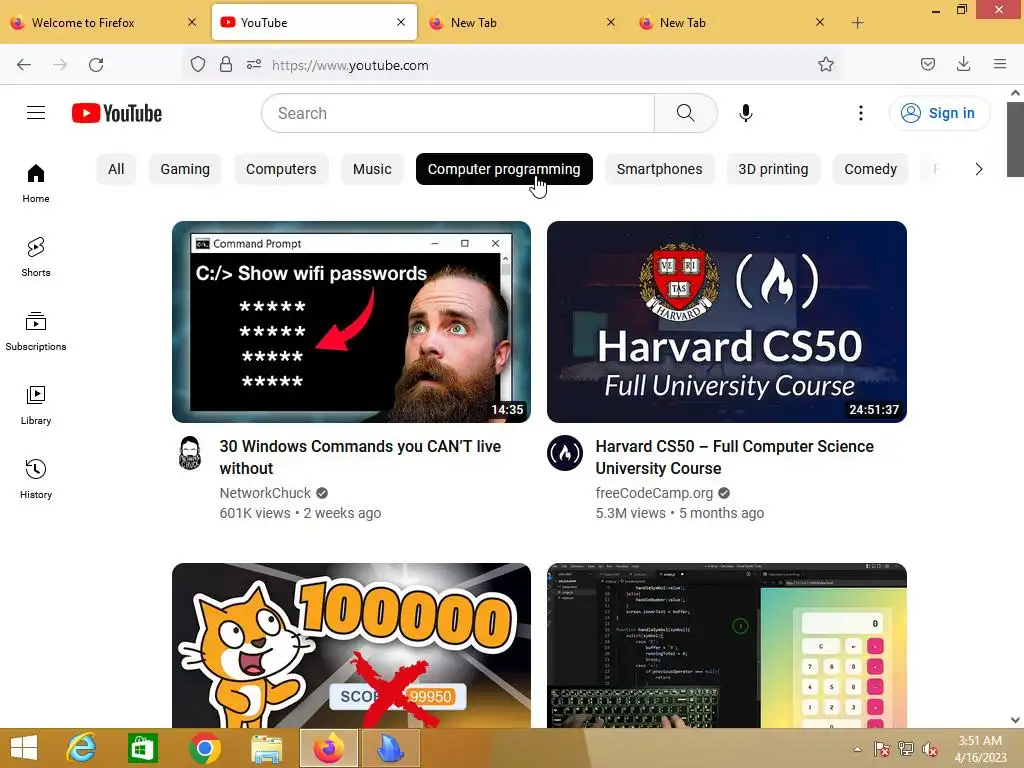Bookmark this page with star icon
Screen dimensions: 1024x768
click(x=825, y=65)
